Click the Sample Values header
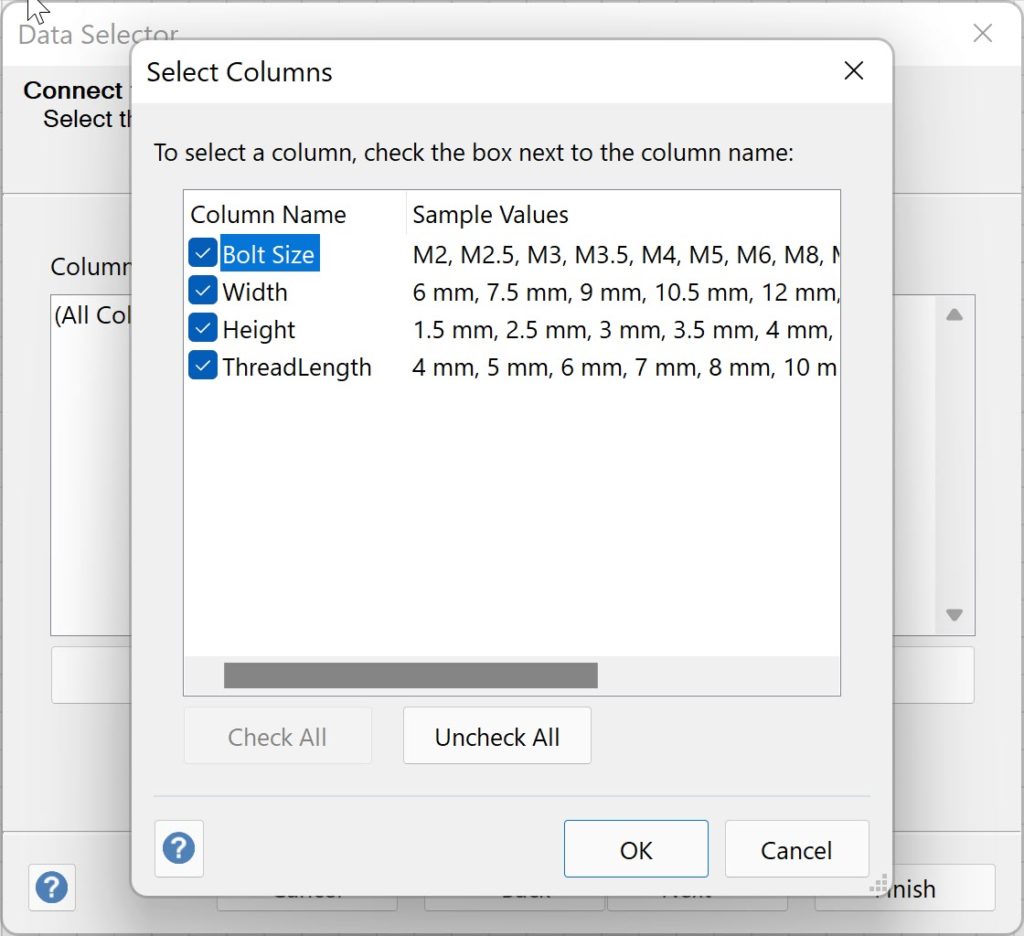1024x936 pixels. click(x=490, y=215)
